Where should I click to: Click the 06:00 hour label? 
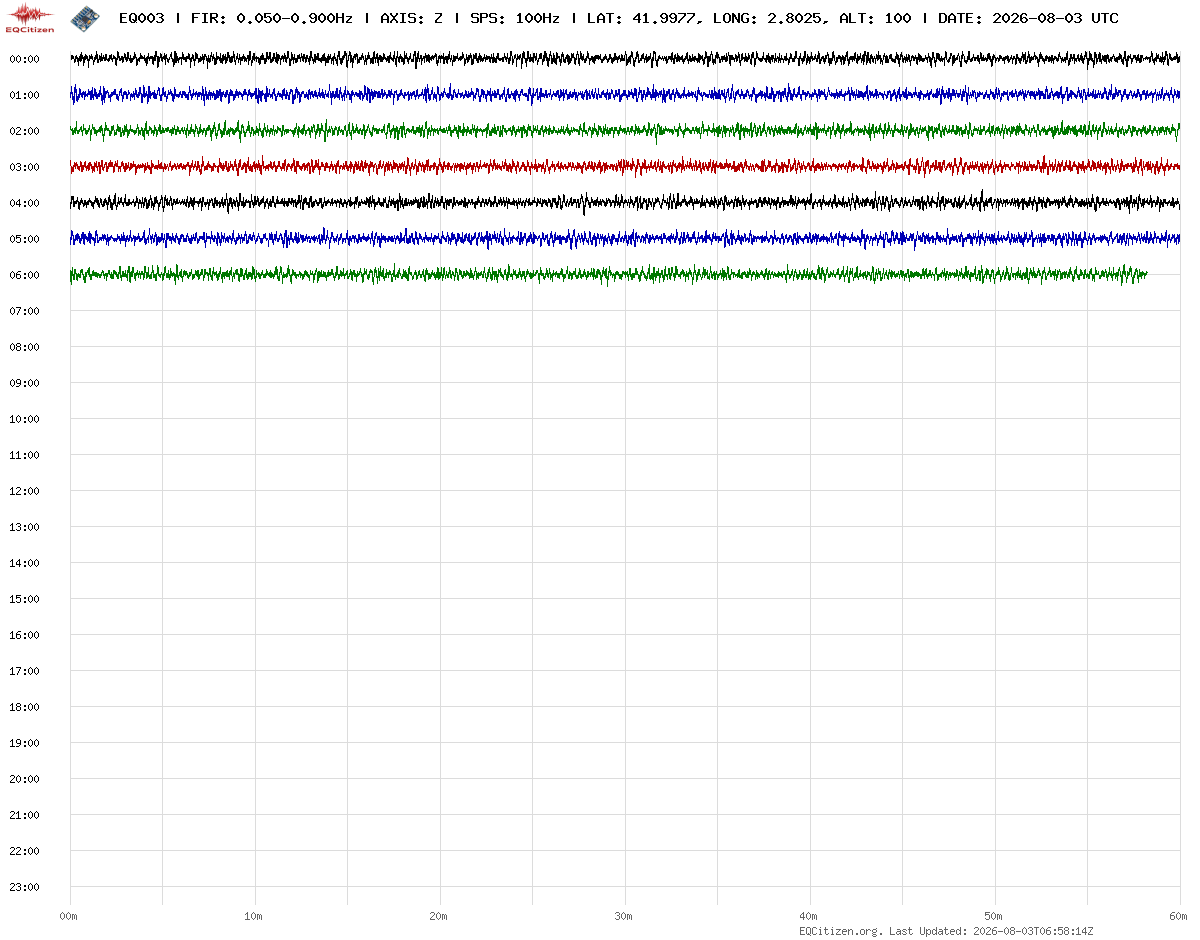pos(24,275)
